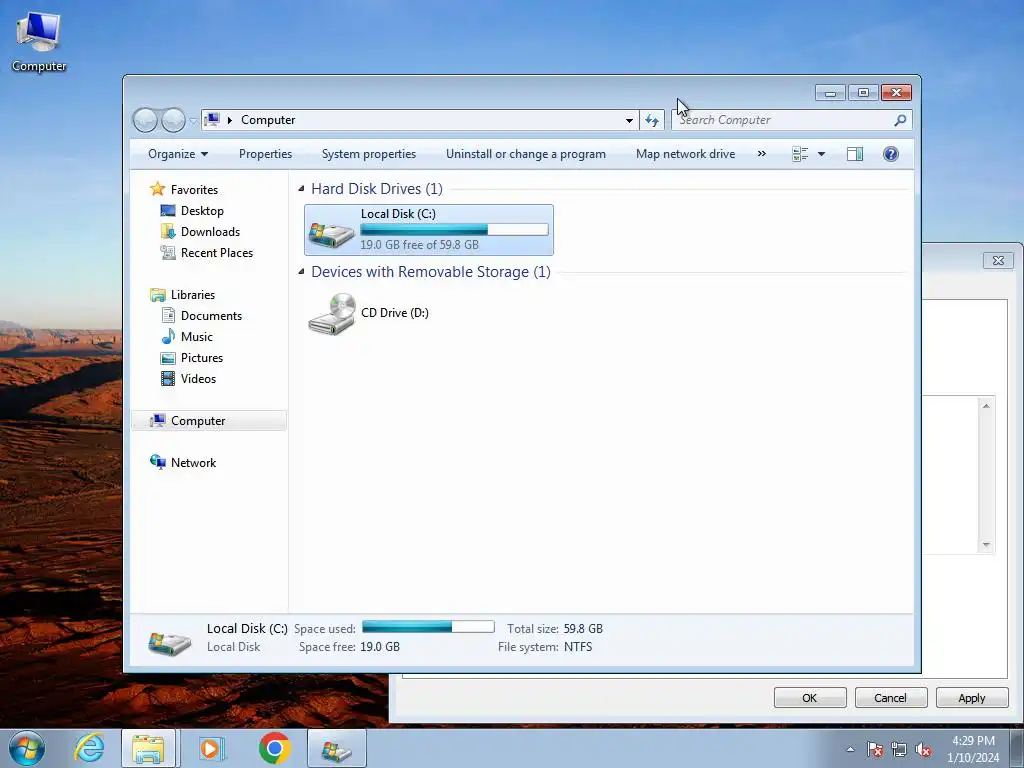
Task: Open address bar previous locations dropdown
Action: coord(629,120)
